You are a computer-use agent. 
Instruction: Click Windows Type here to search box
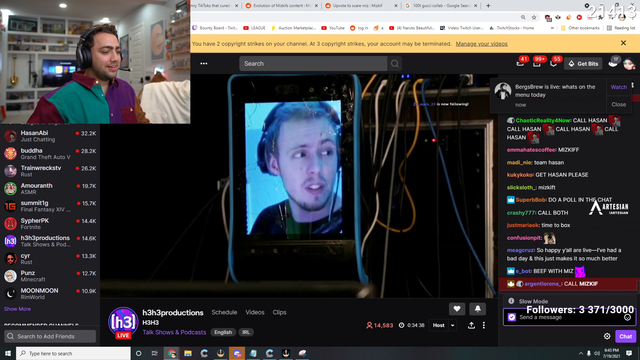pyautogui.click(x=73, y=353)
